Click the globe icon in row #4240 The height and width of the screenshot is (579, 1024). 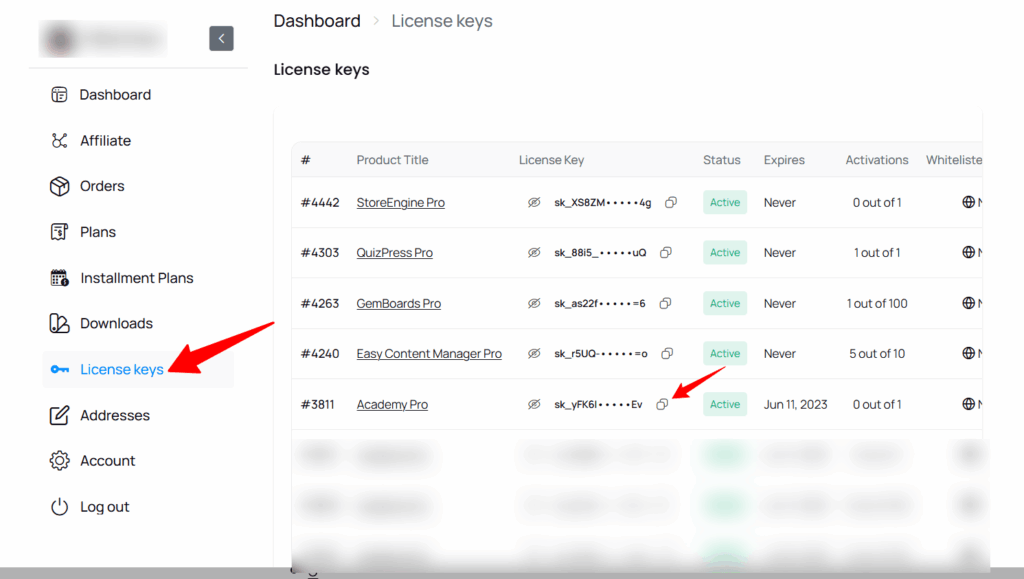[x=968, y=353]
